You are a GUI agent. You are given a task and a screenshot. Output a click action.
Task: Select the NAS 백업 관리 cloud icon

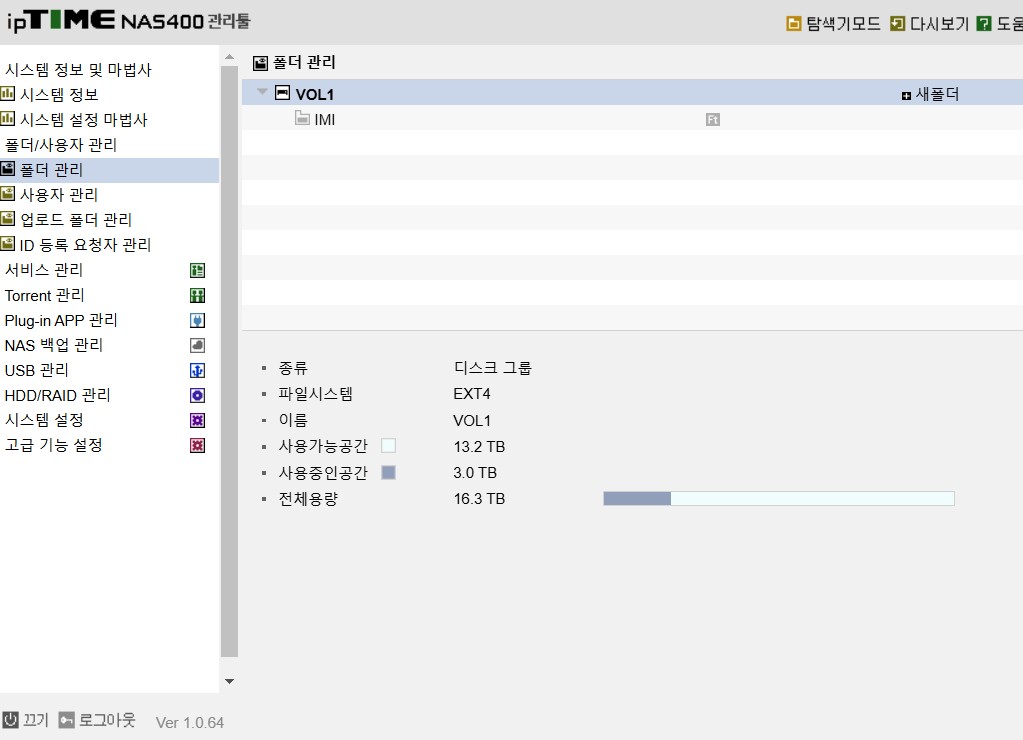[197, 345]
